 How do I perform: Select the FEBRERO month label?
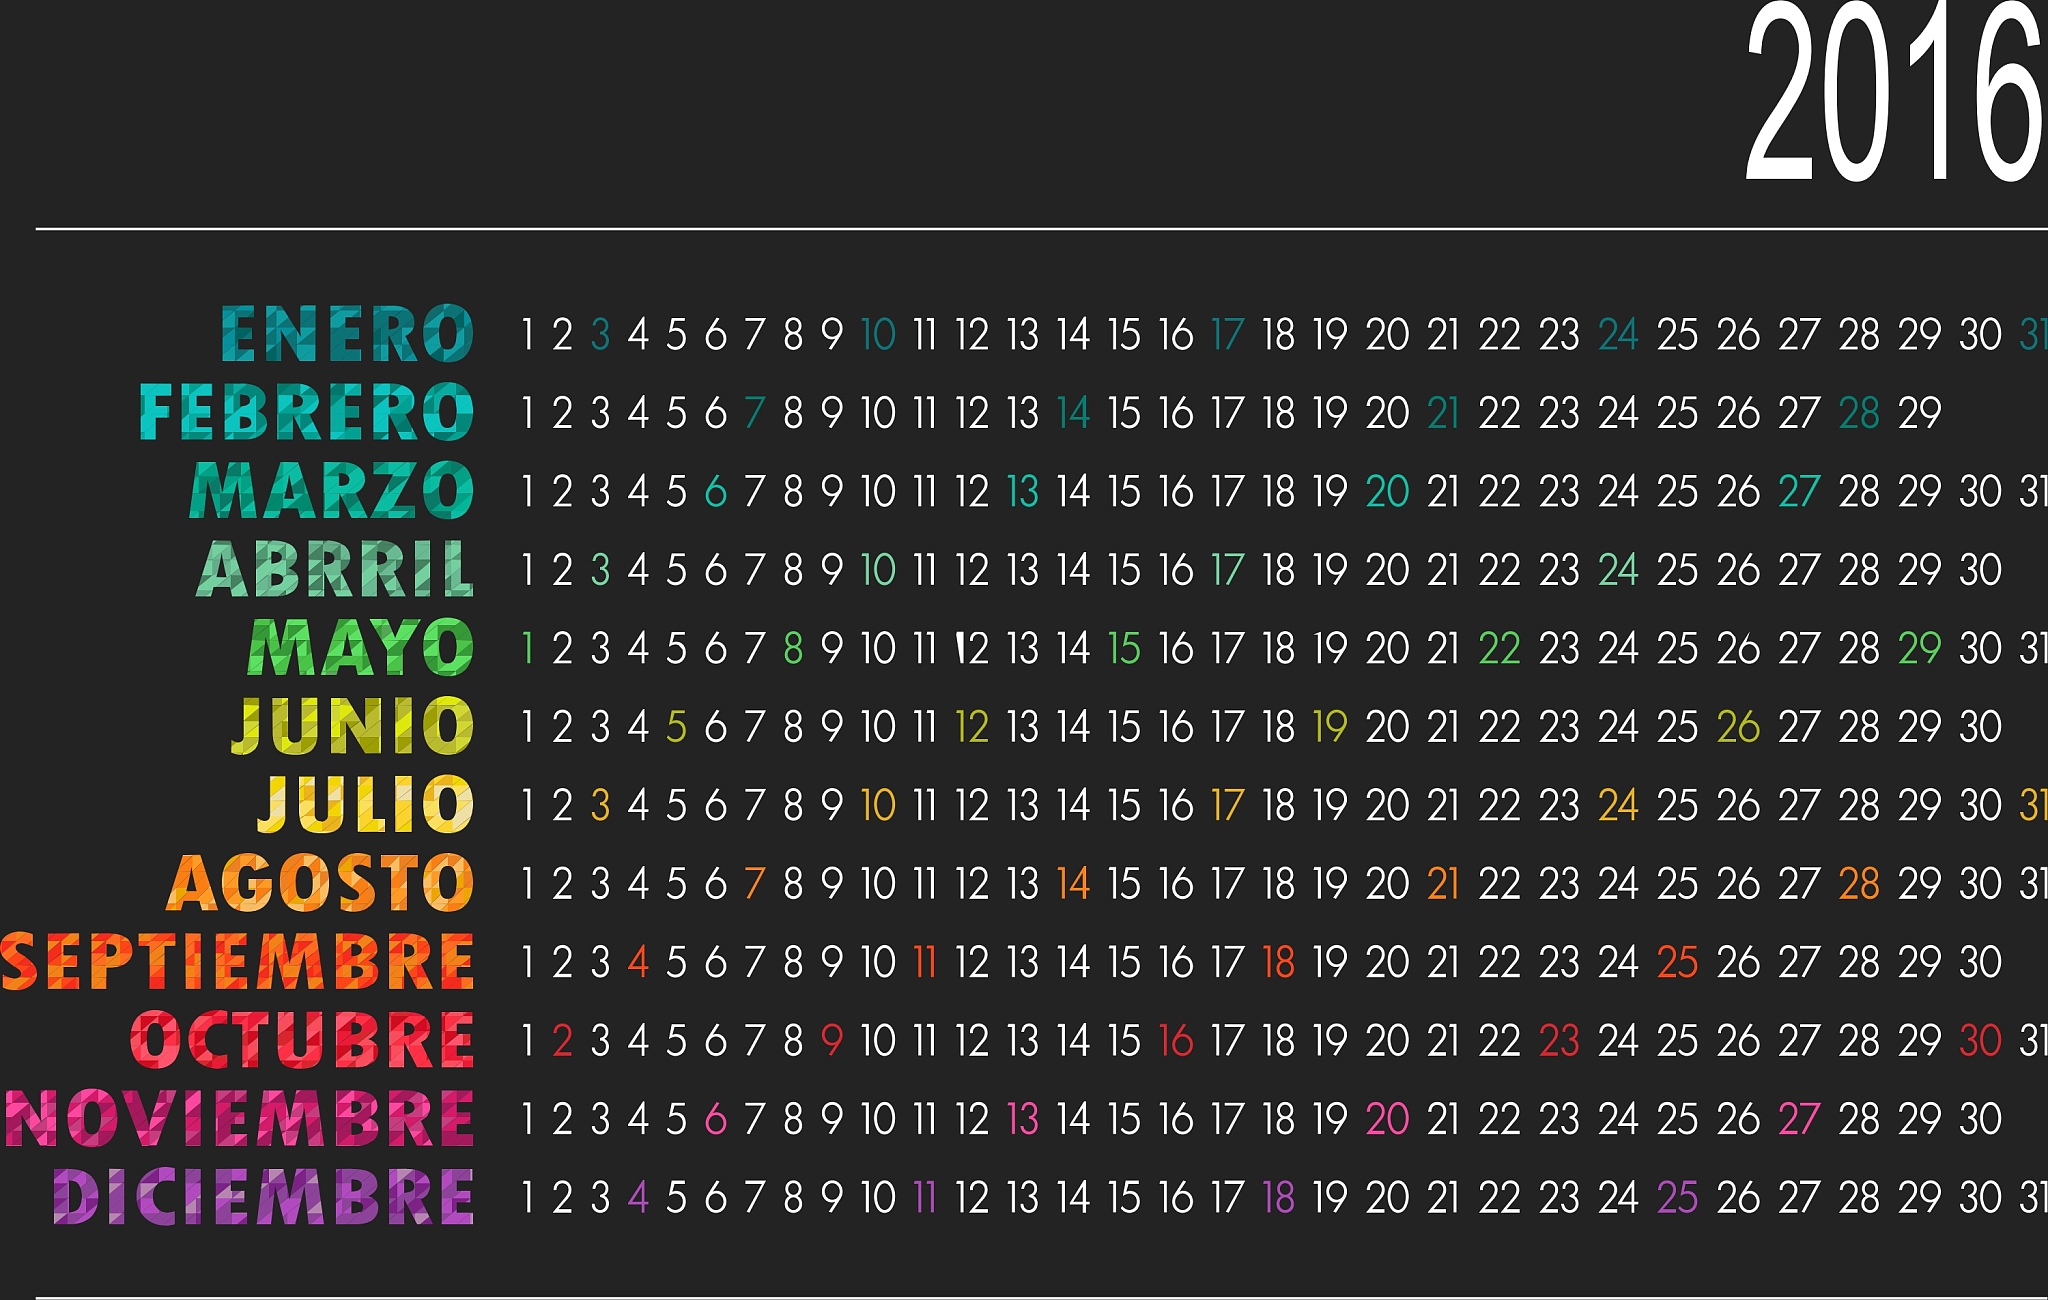[307, 412]
